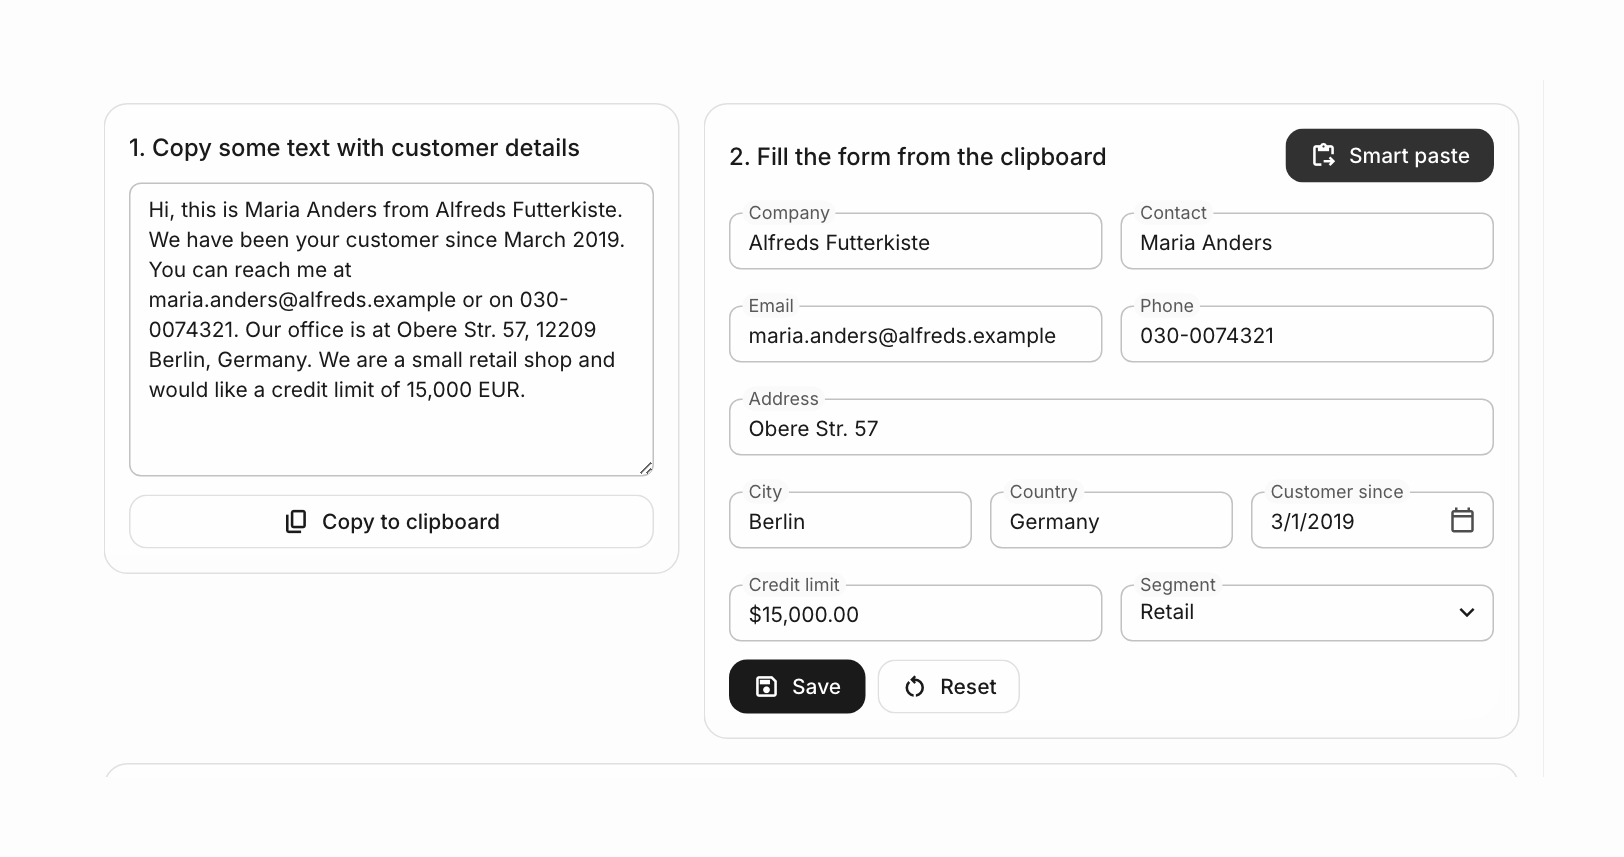Click inside the customer details text area
Screen dimensions: 1624x857
(391, 329)
